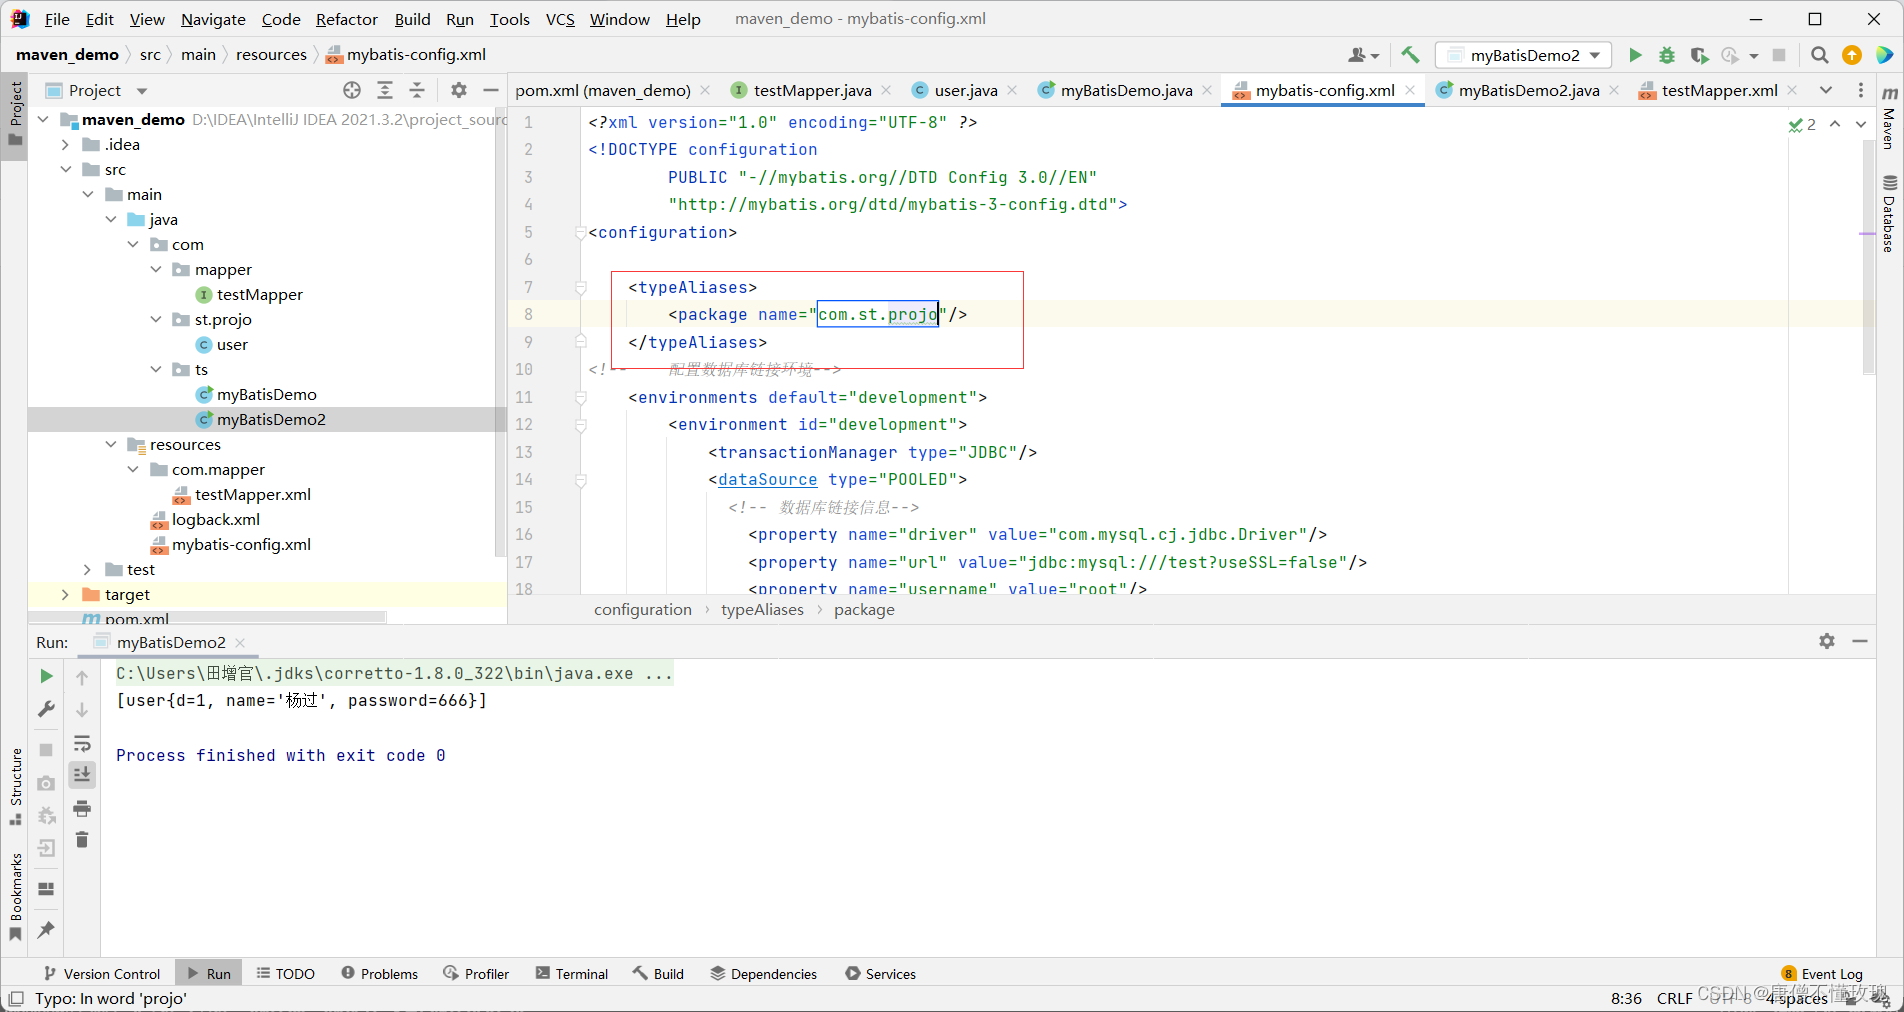Start debugging with the bug icon
Screen dimensions: 1904x1012
pos(1667,55)
